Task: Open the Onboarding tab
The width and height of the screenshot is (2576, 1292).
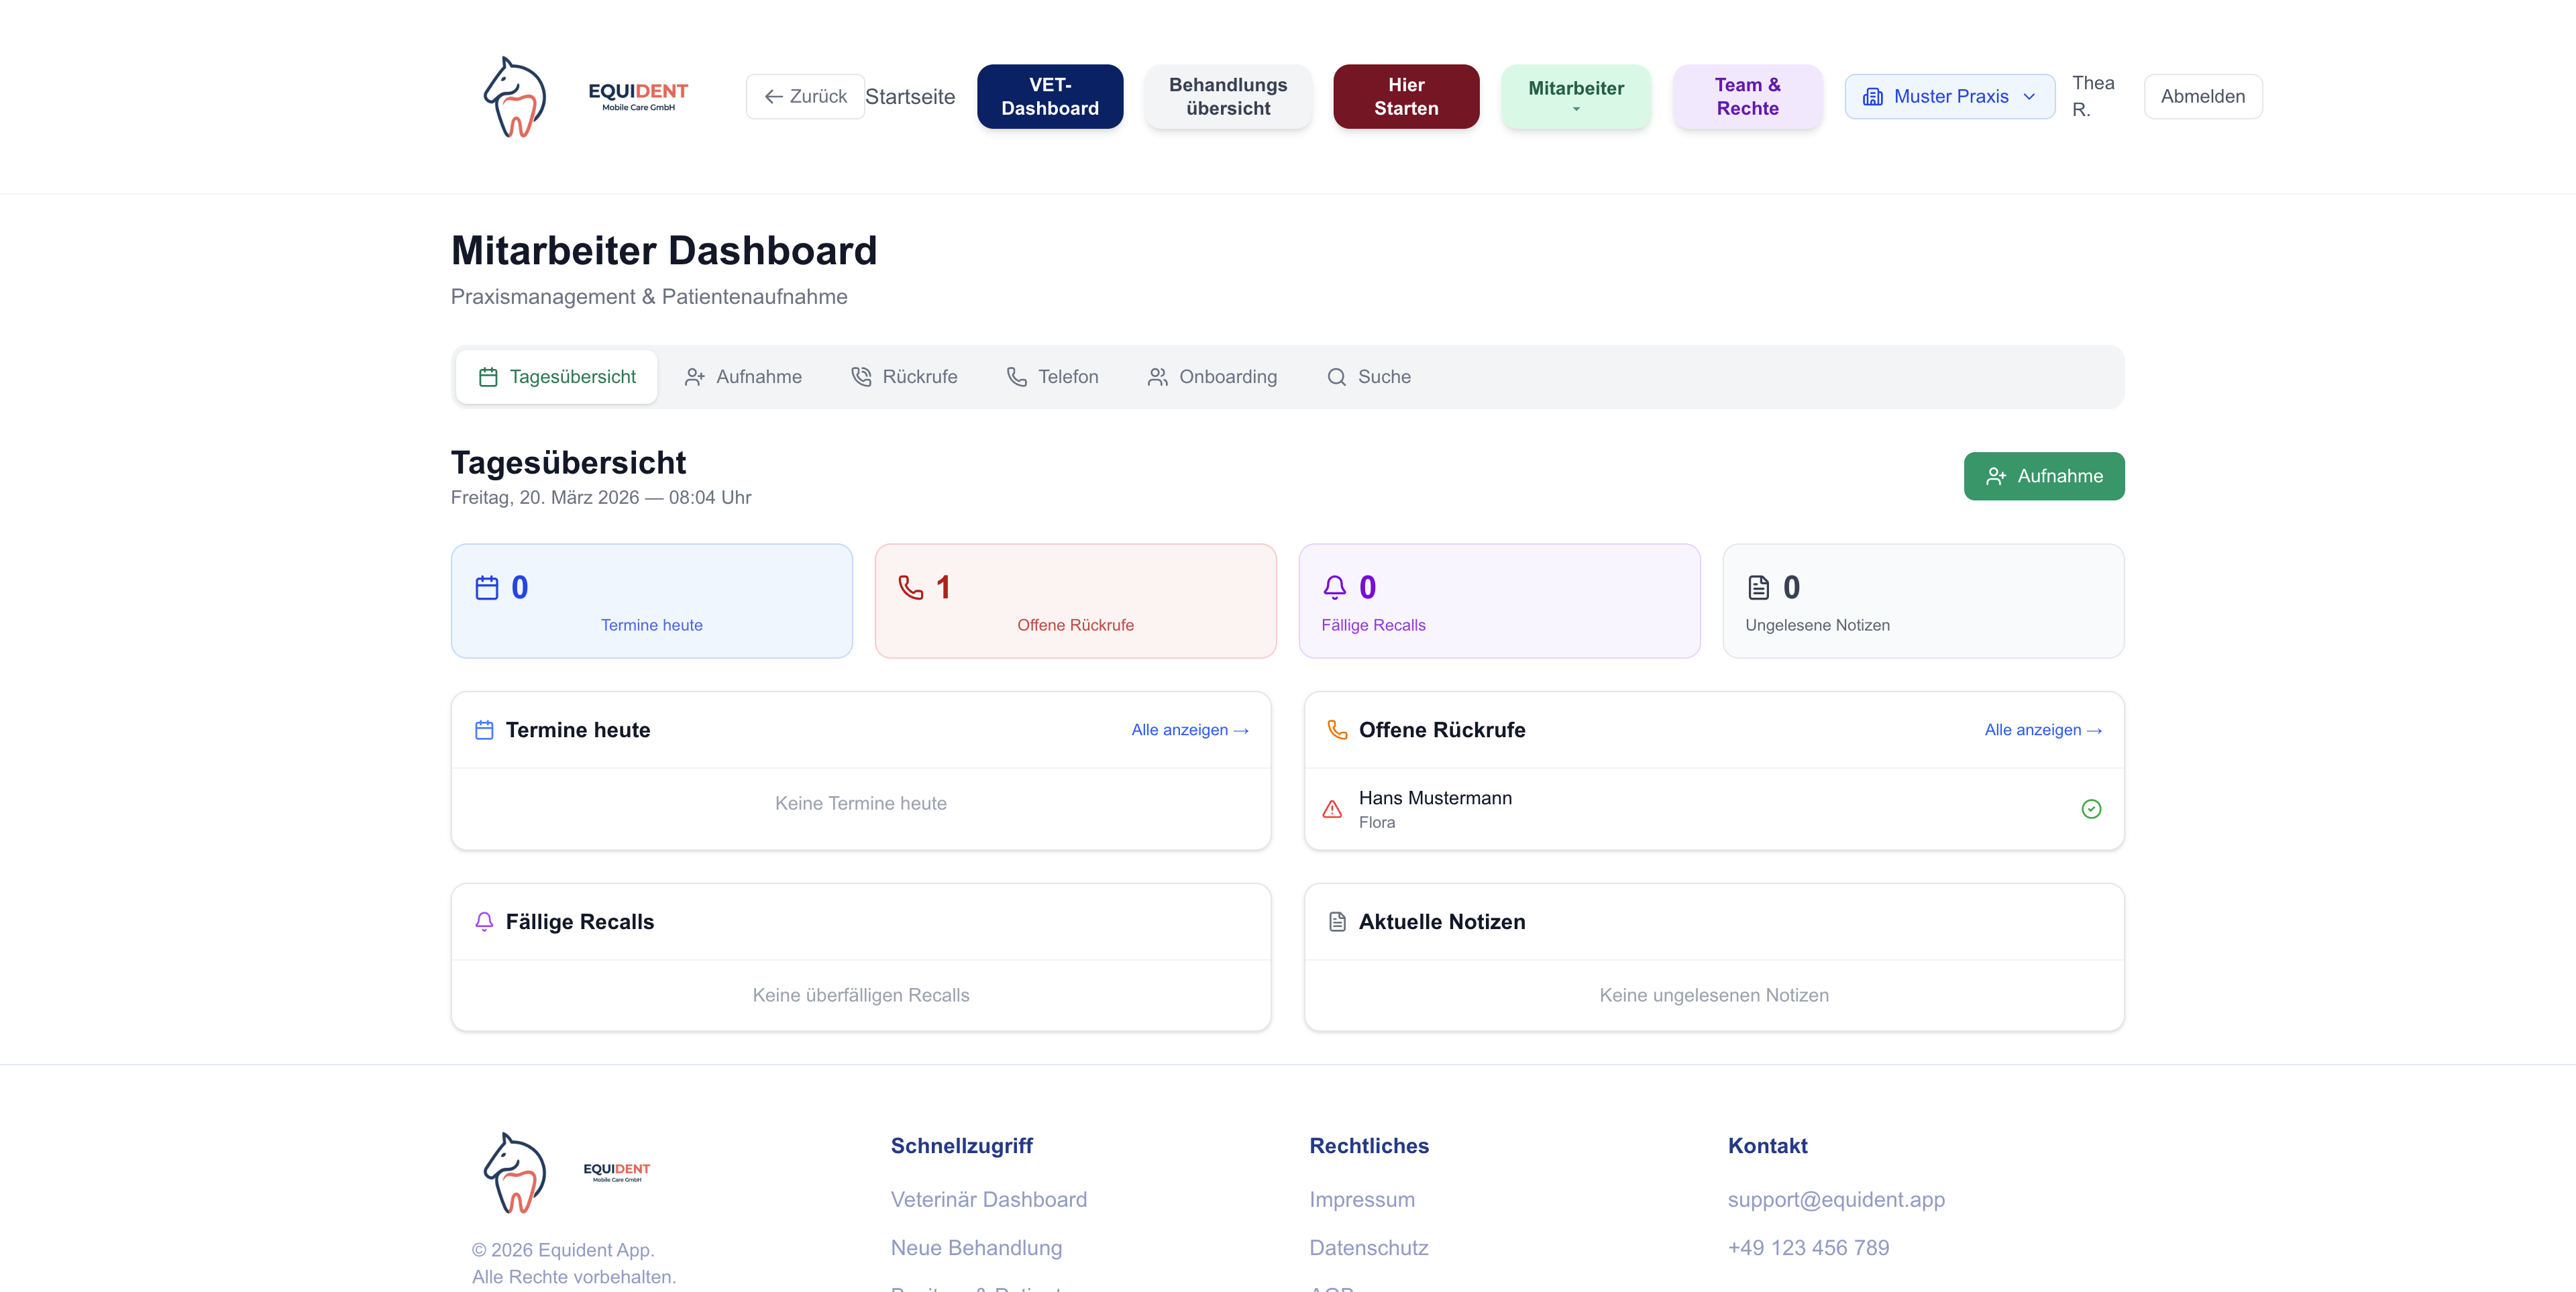Action: point(1212,377)
